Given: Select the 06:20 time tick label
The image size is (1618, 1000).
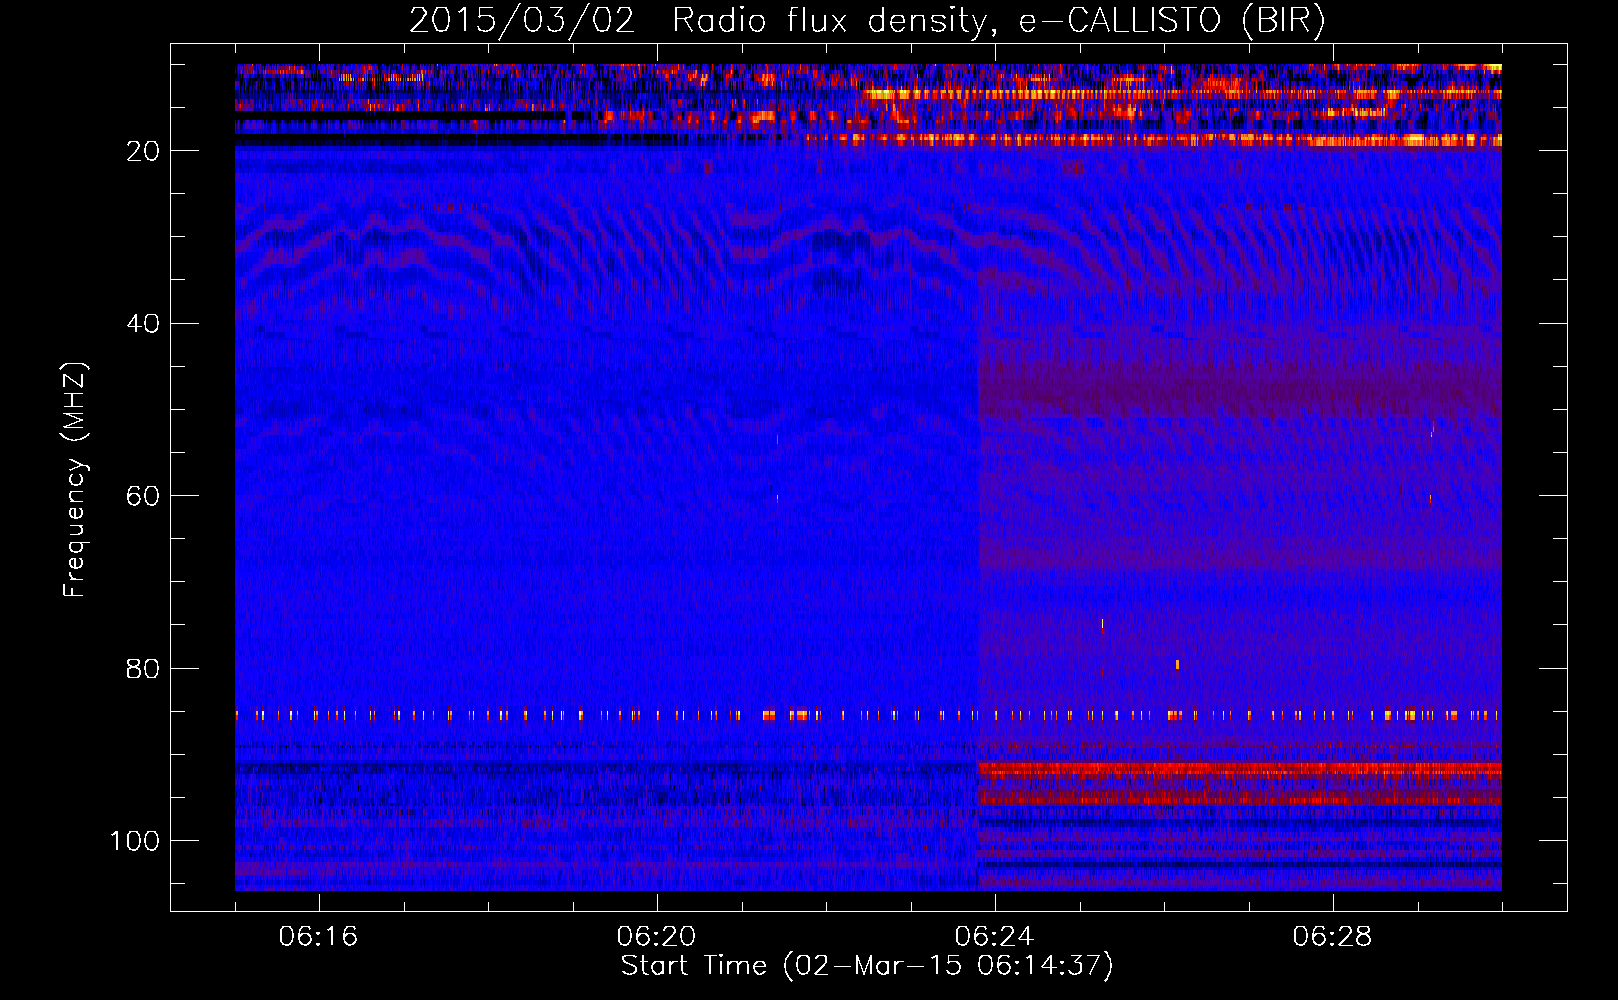Looking at the screenshot, I should pos(656,937).
